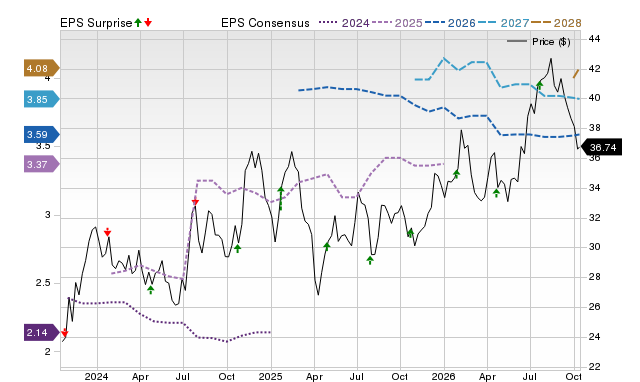The image size is (640, 382).
Task: Click the black 36.74 current price tag
Action: [x=601, y=147]
